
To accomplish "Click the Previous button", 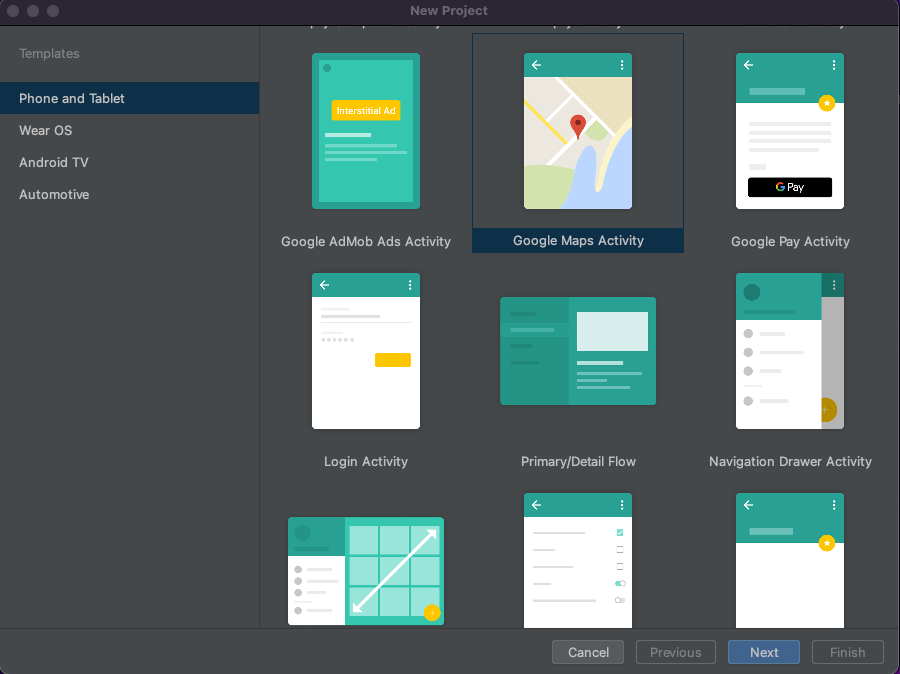I will click(675, 652).
